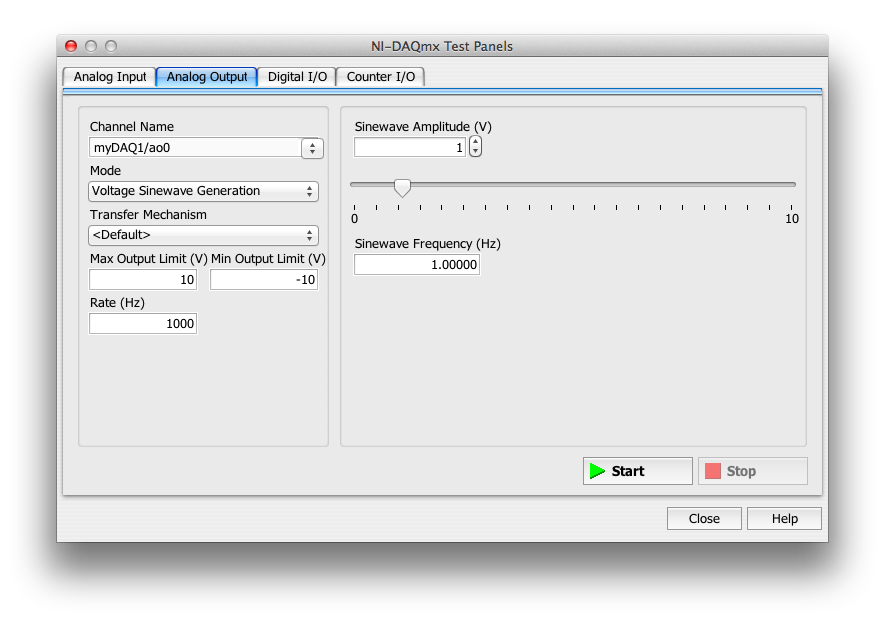Open the Transfer Mechanism dropdown
The image size is (885, 621).
(x=204, y=235)
